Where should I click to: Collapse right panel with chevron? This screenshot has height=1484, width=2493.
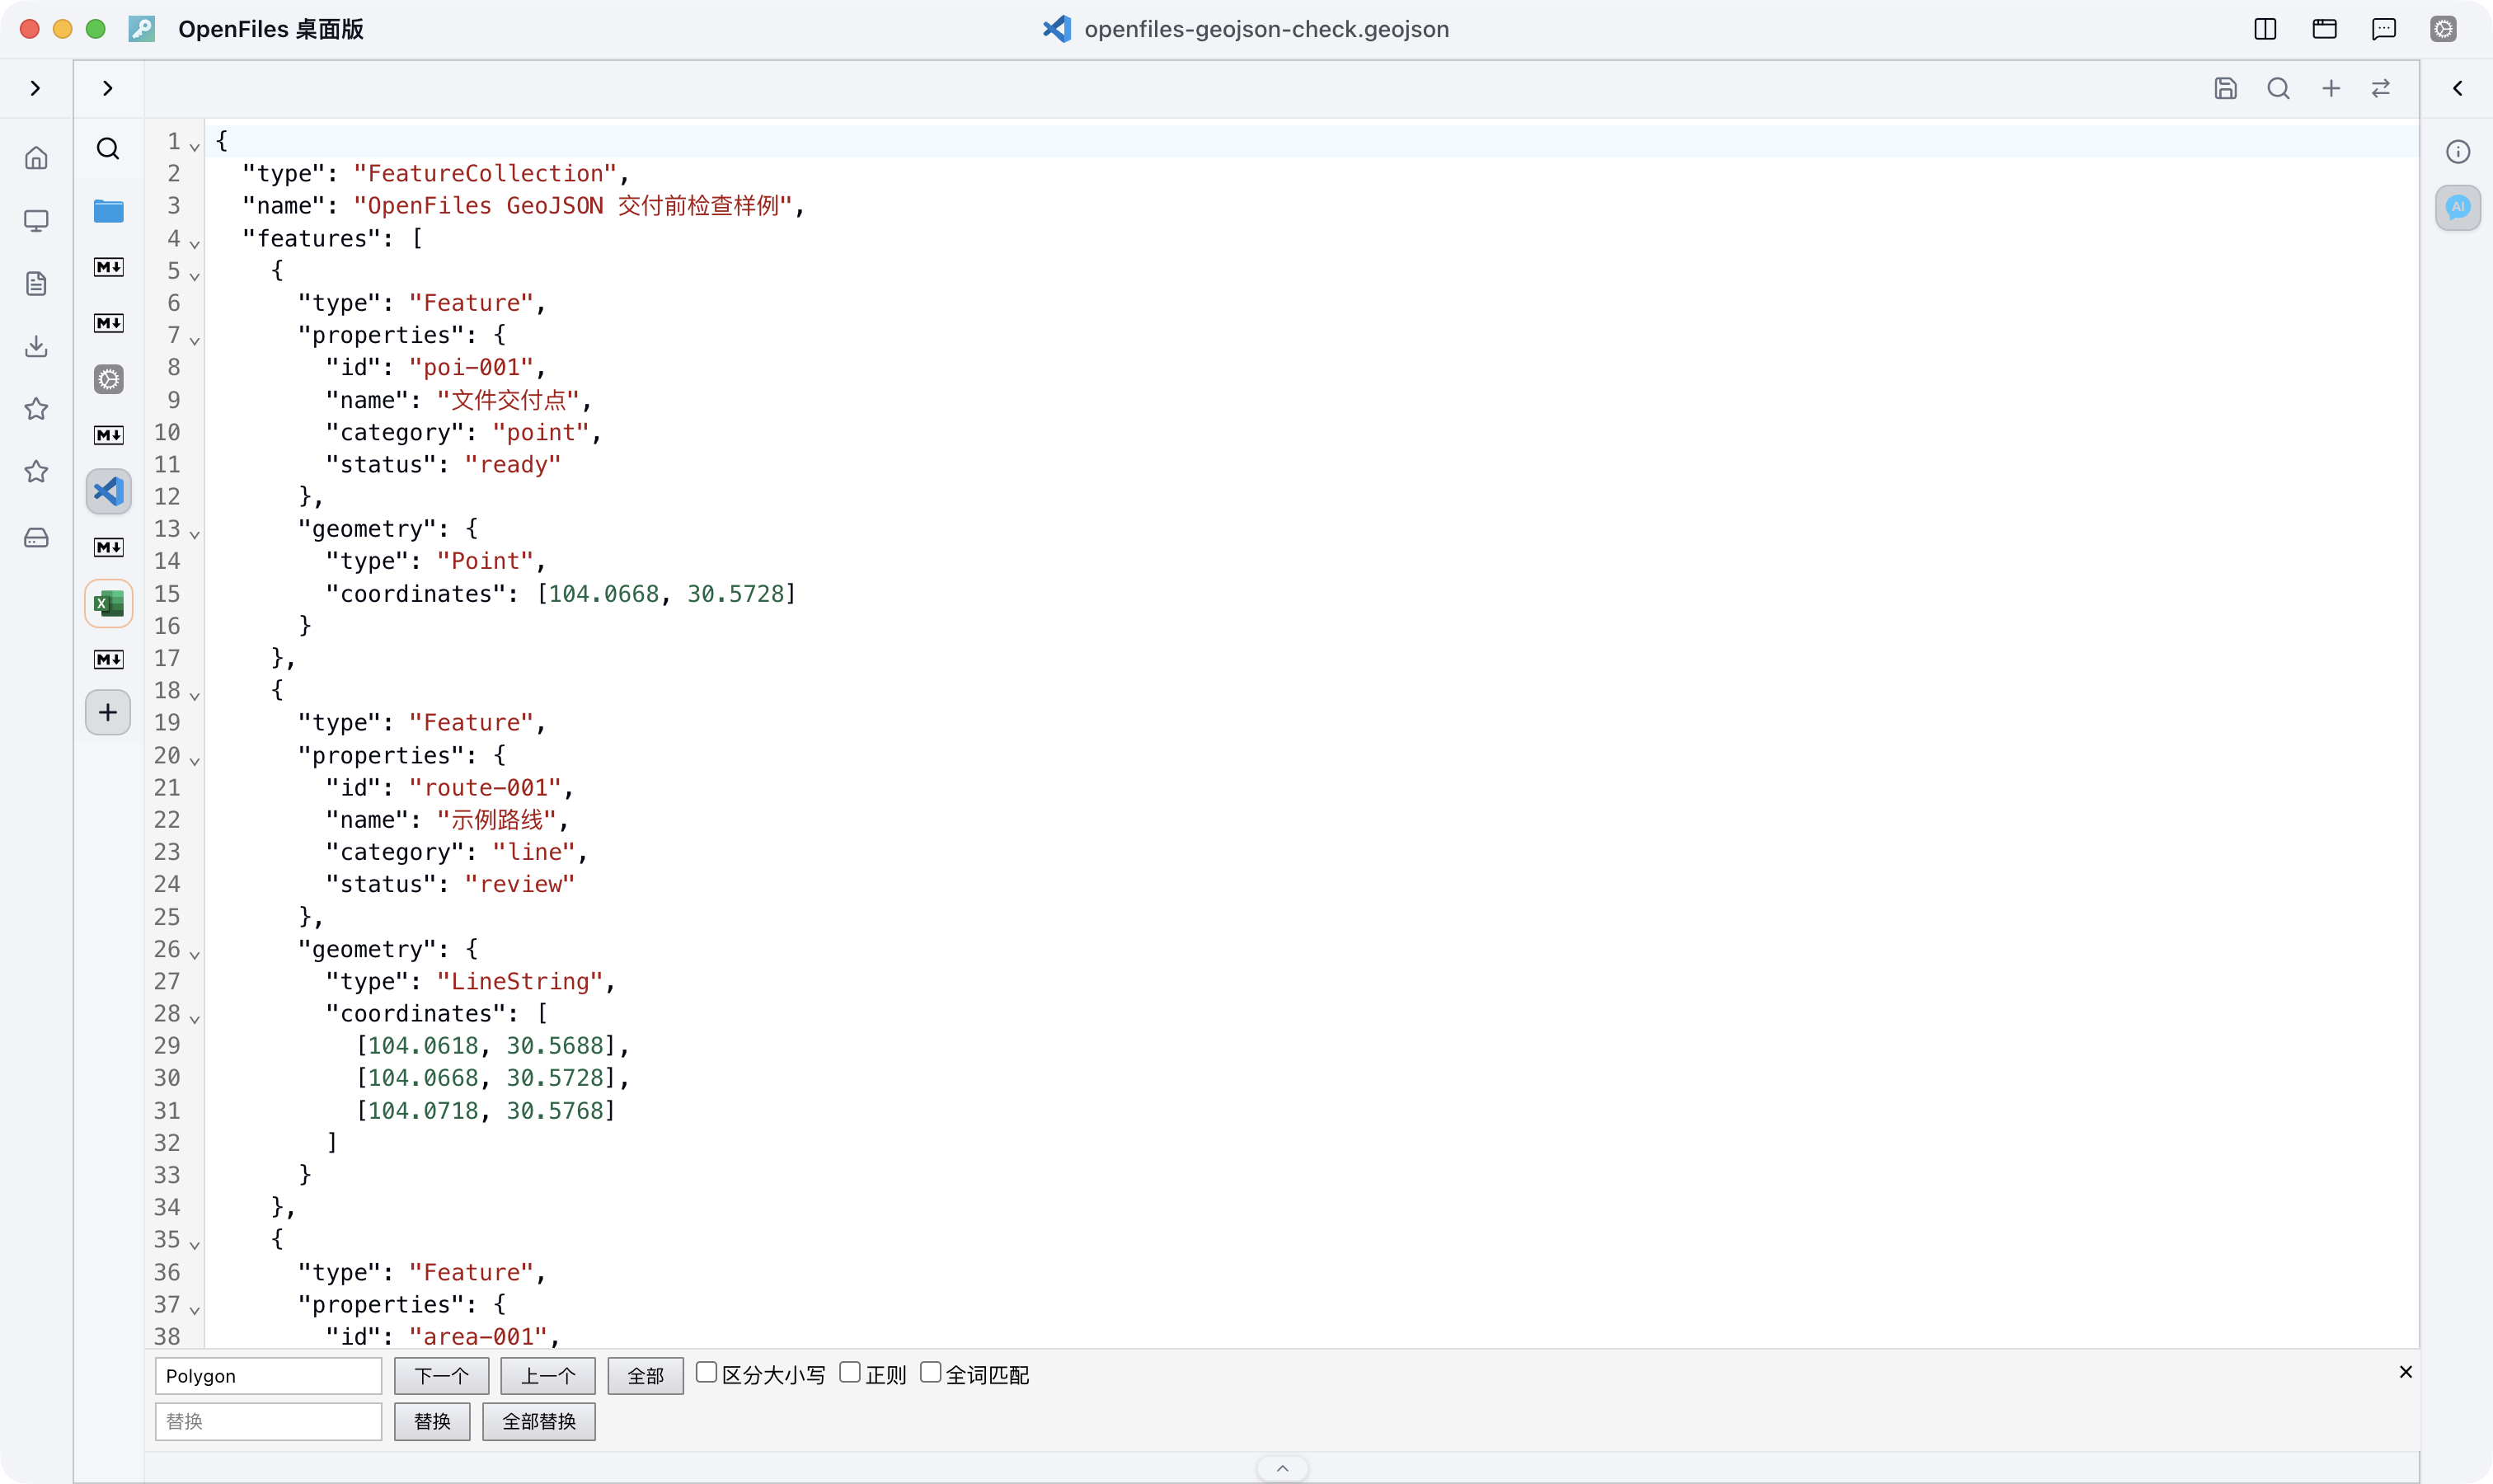click(2458, 88)
